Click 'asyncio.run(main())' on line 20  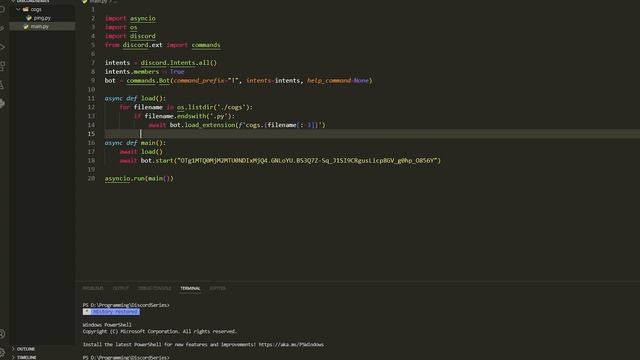139,179
